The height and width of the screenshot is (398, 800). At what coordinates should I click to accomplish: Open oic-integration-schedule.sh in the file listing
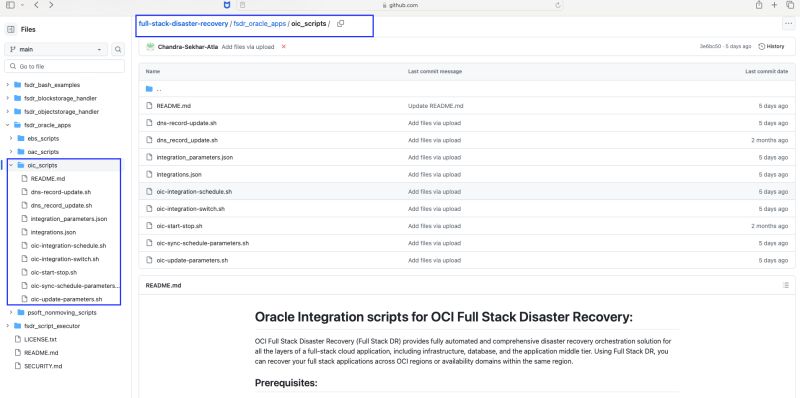point(194,191)
